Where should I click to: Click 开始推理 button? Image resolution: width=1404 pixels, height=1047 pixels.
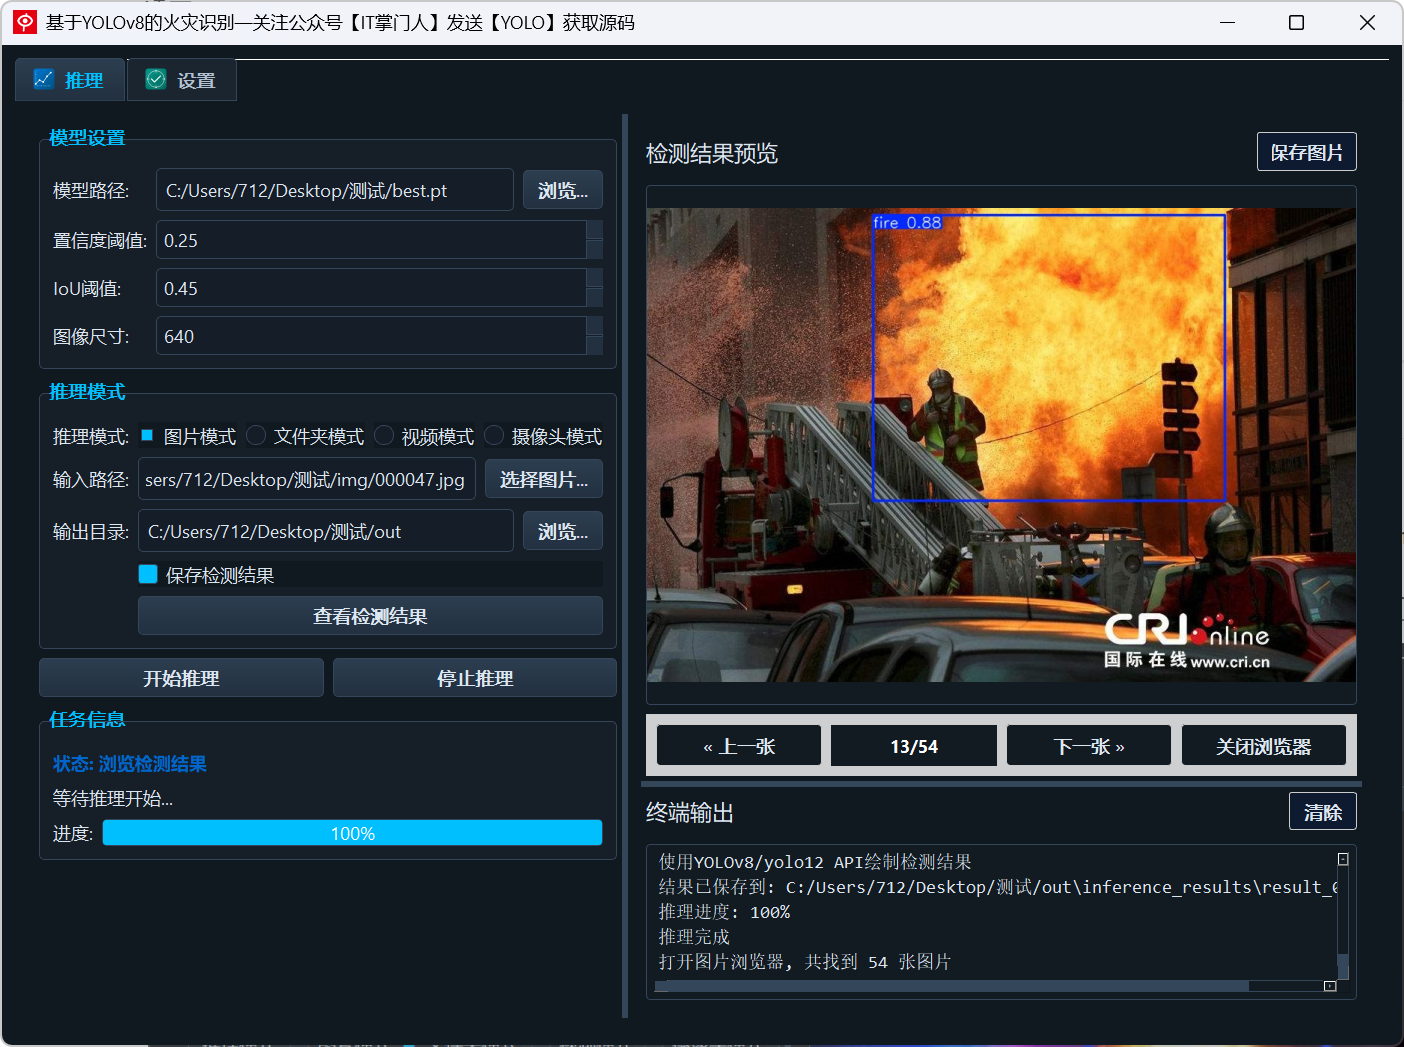coord(181,678)
